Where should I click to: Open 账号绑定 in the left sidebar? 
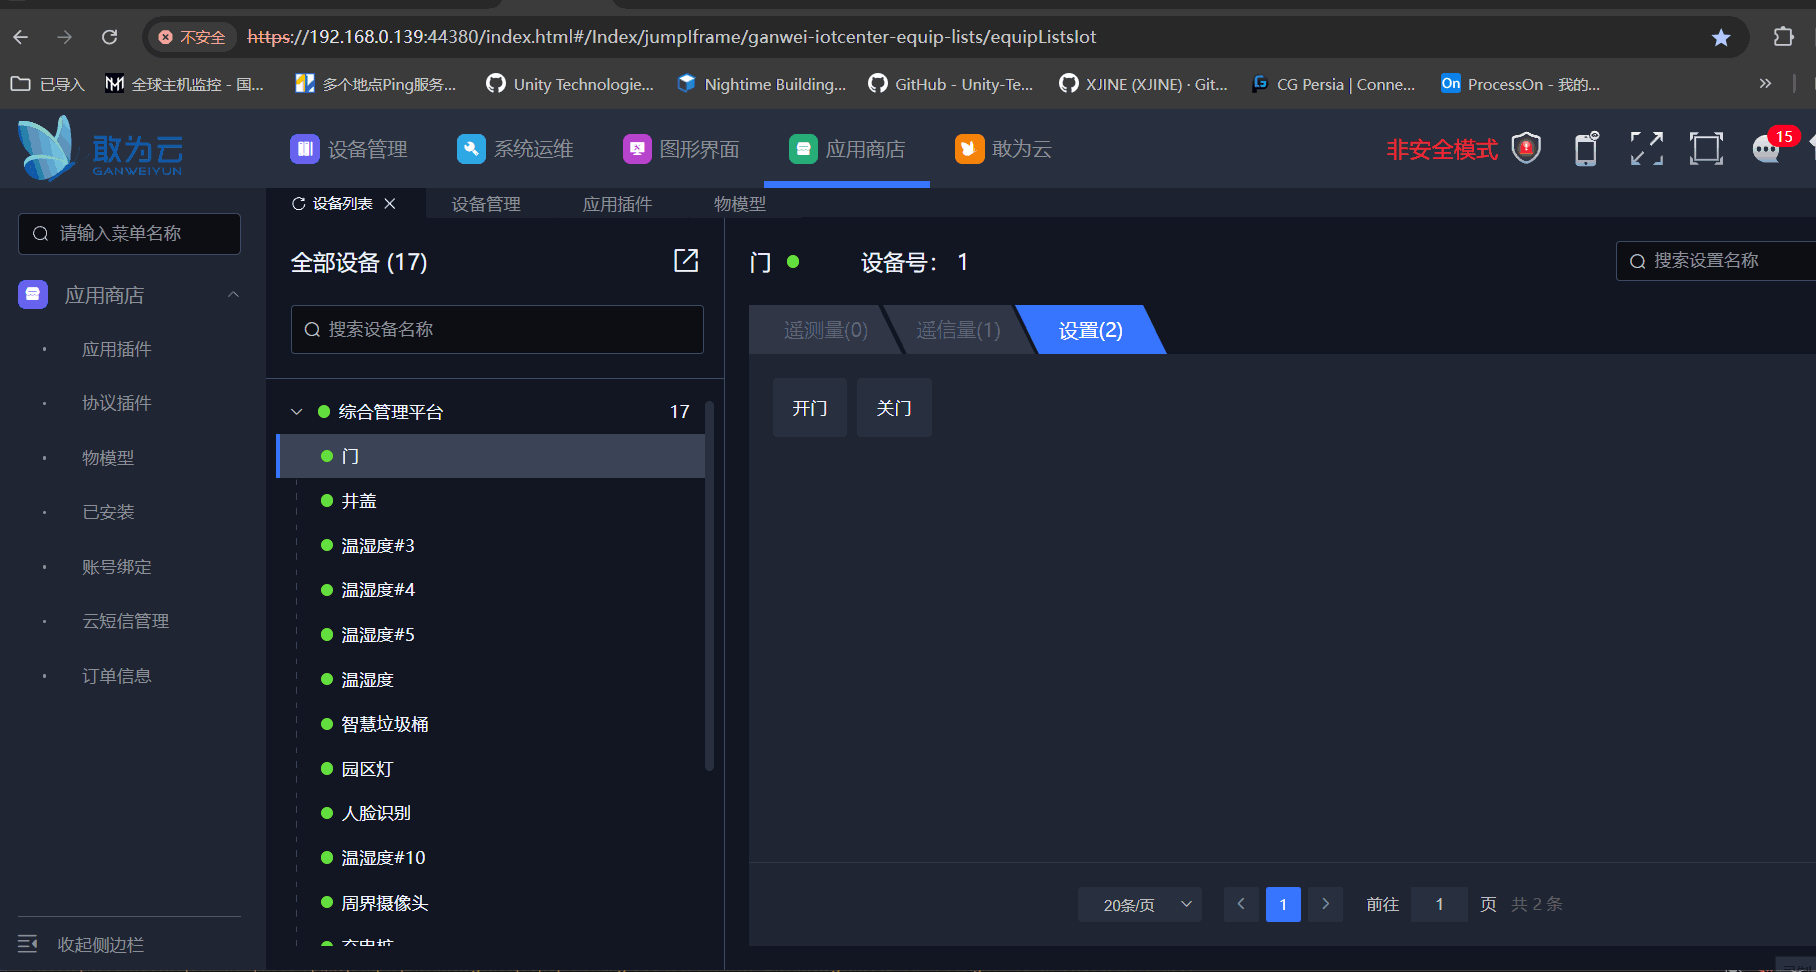pyautogui.click(x=117, y=567)
